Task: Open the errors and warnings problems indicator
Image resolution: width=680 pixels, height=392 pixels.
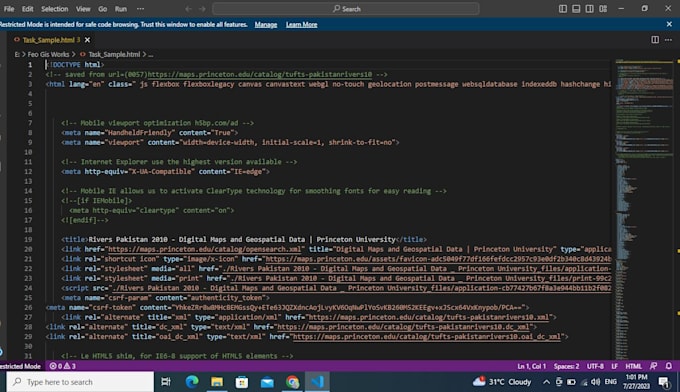Action: pos(63,366)
